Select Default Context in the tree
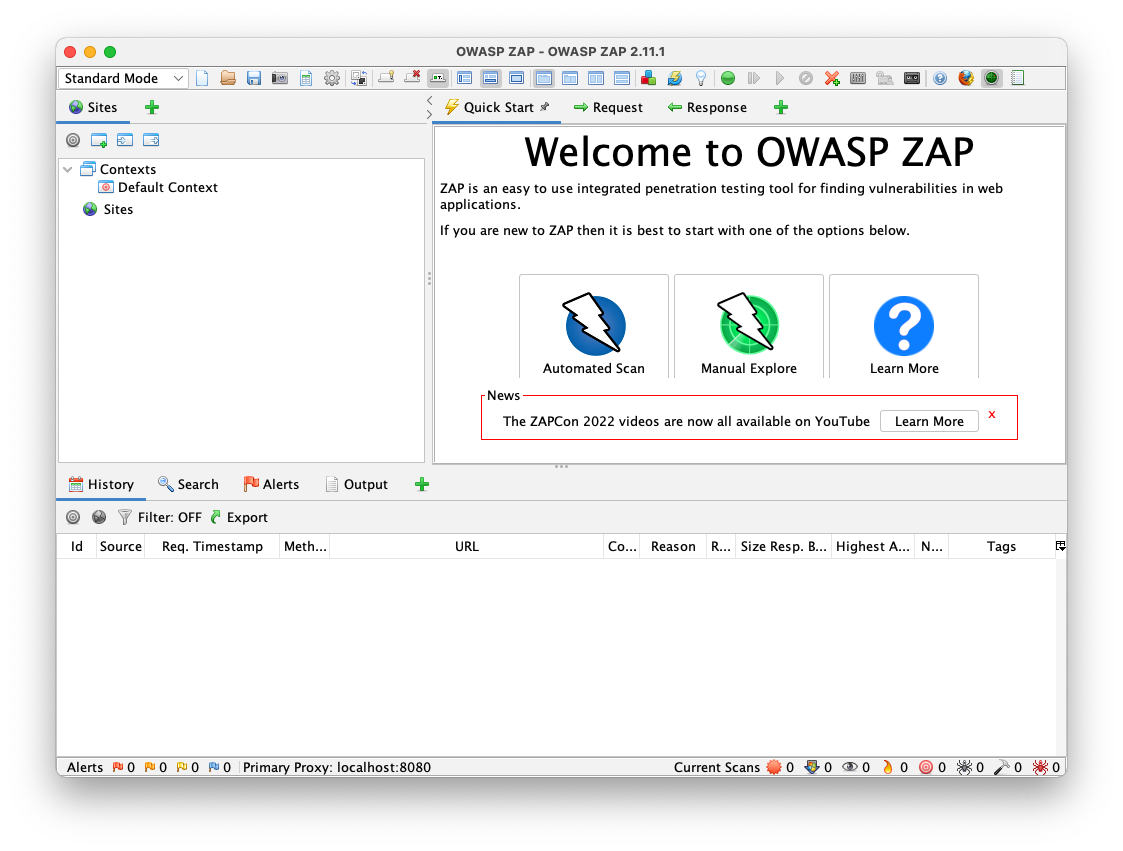This screenshot has height=851, width=1123. pos(158,188)
